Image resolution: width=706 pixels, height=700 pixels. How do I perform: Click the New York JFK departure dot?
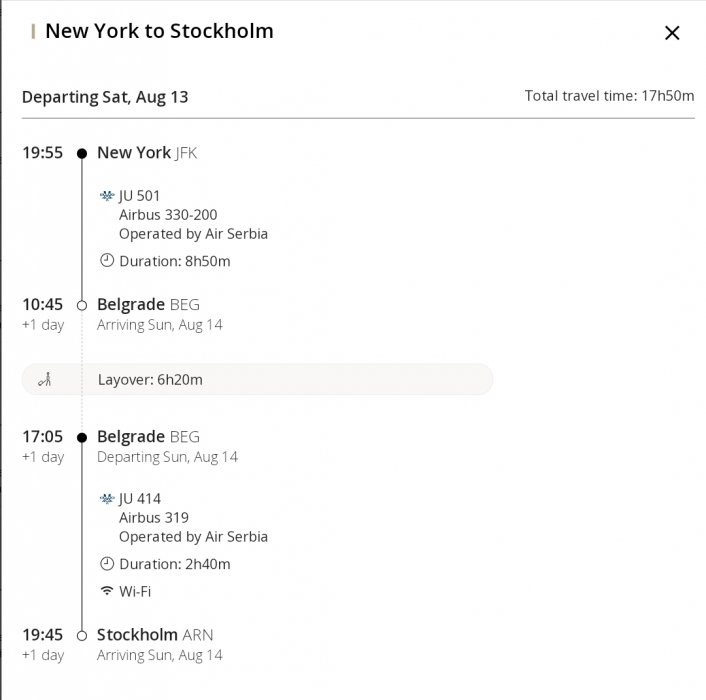82,154
